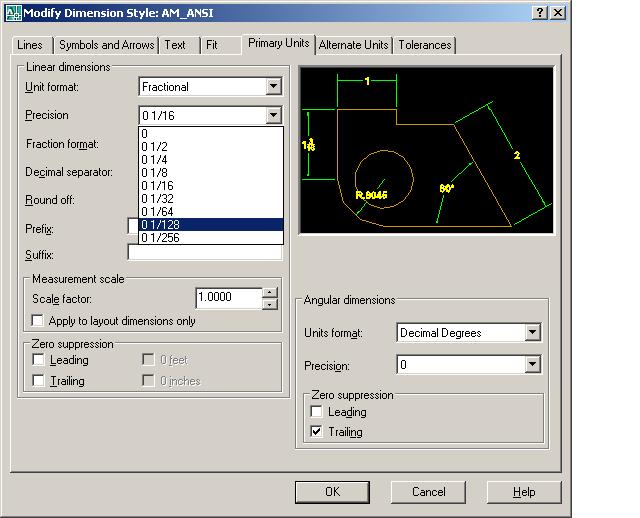Screen dimensions: 640x518
Task: Enable Apply to layout dimensions only
Action: (x=39, y=321)
